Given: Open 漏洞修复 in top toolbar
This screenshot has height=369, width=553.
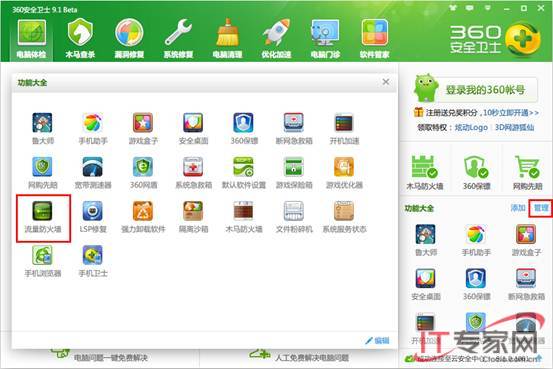Looking at the screenshot, I should (129, 39).
